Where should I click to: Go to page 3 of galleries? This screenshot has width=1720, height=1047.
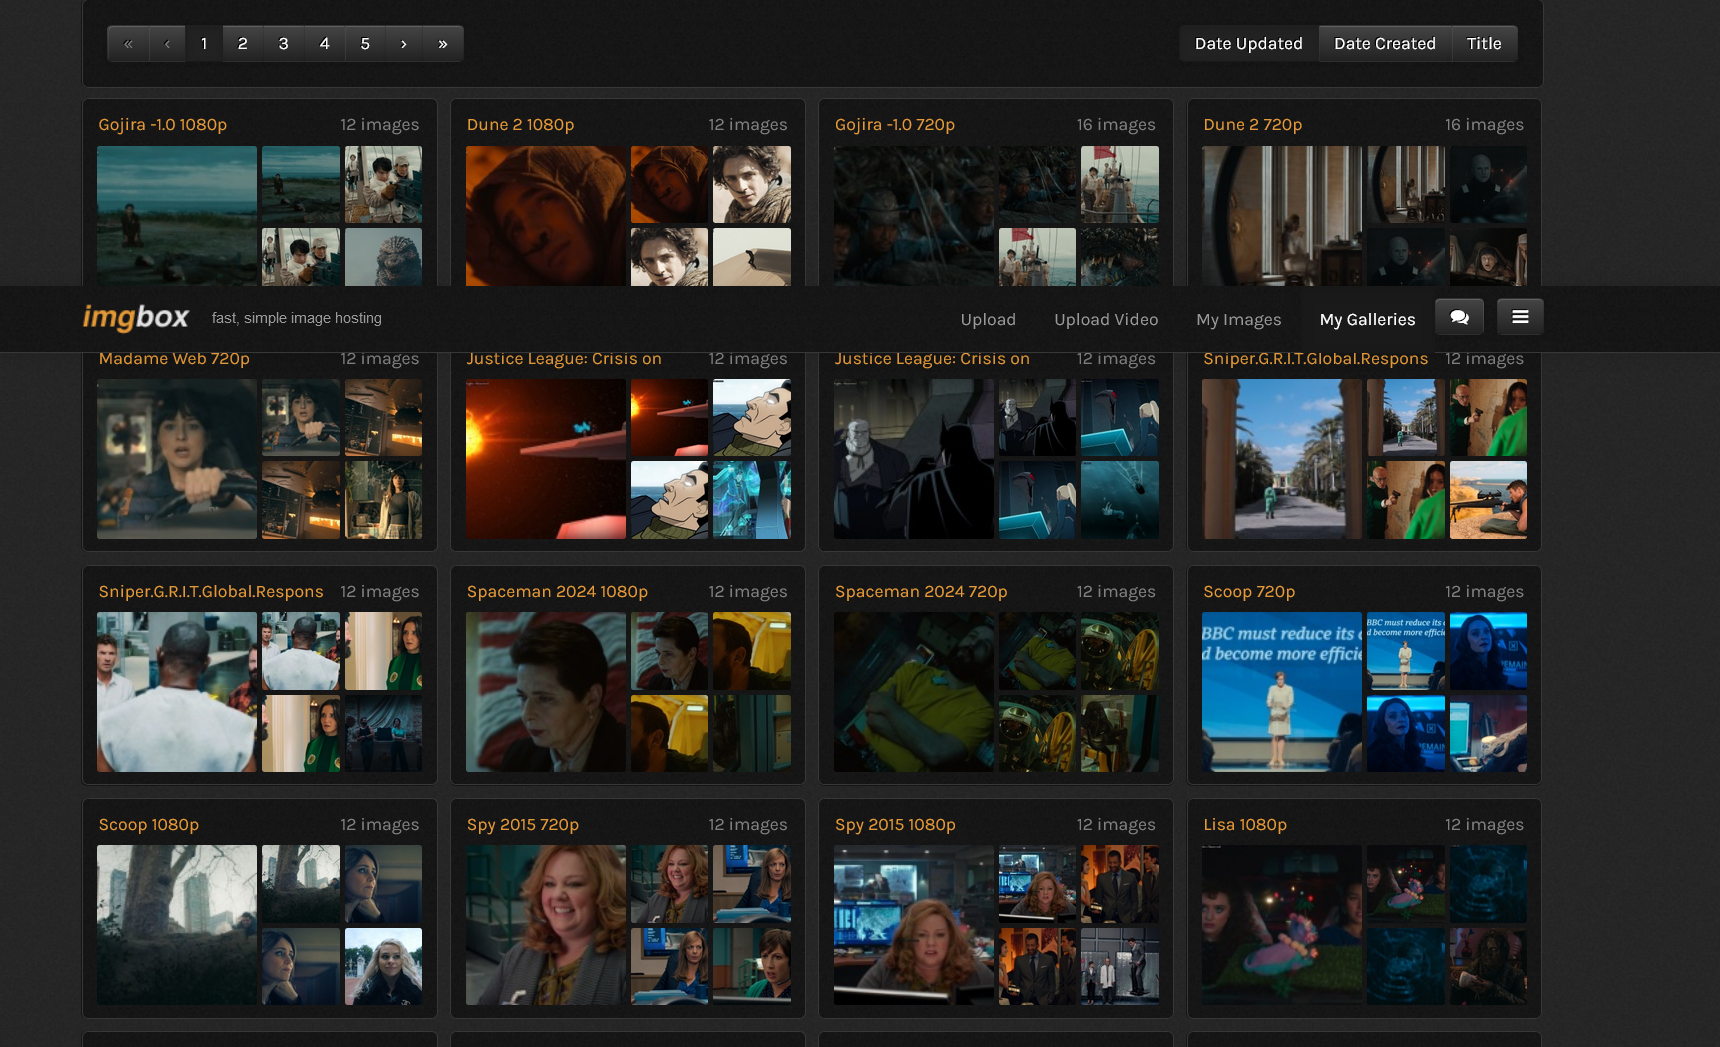click(283, 44)
